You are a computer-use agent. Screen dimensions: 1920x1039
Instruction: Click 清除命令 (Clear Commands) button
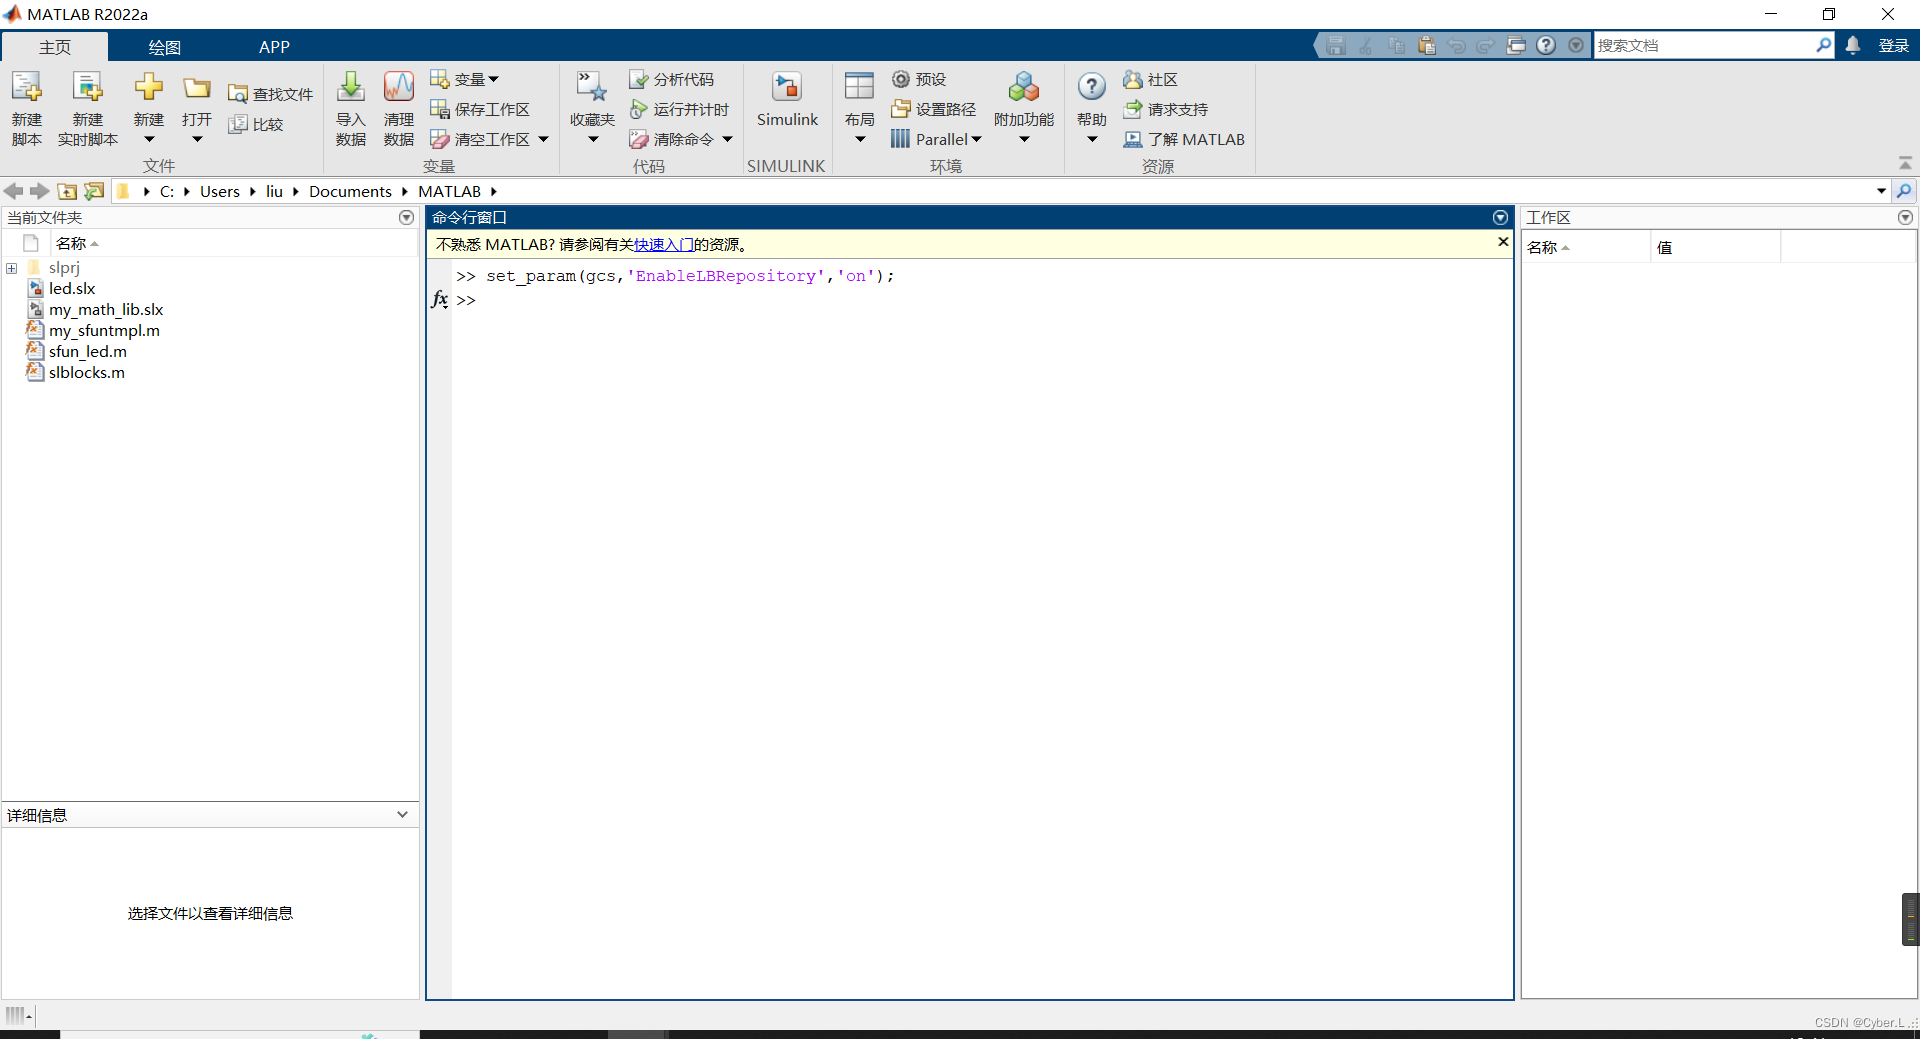click(x=671, y=139)
